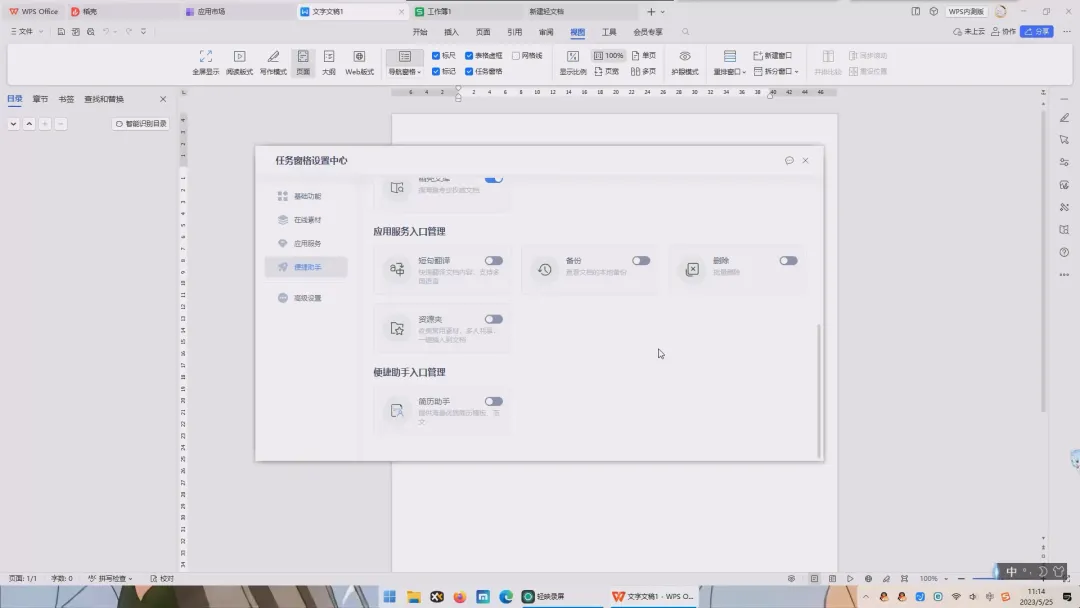Choose 多页 multi-page view
The height and width of the screenshot is (608, 1080).
click(643, 71)
